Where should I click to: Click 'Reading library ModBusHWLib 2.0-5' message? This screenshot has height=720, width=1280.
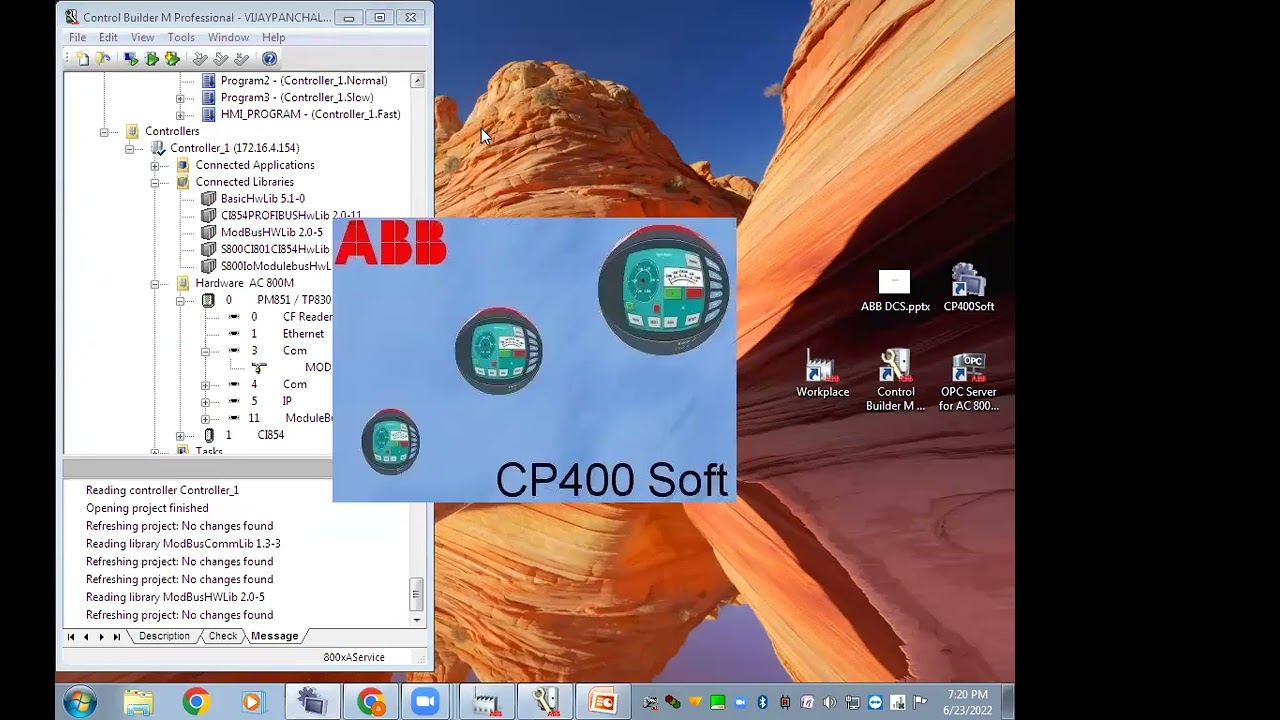[175, 597]
